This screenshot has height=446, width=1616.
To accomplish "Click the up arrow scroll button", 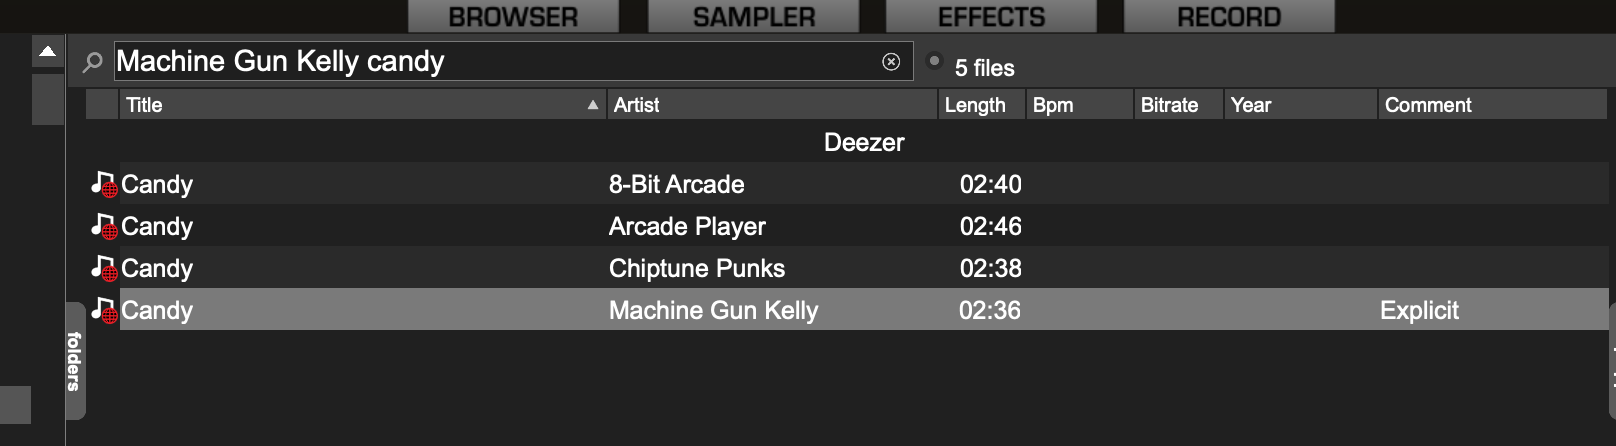I will [47, 51].
